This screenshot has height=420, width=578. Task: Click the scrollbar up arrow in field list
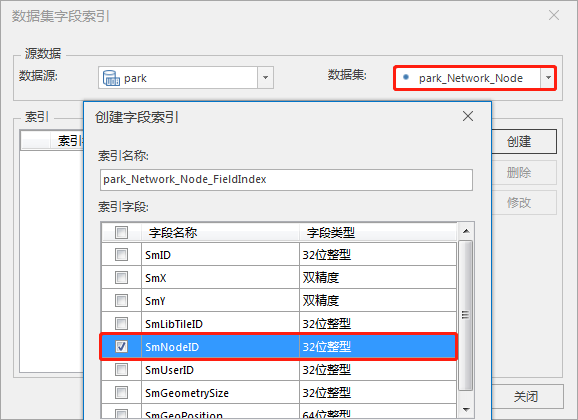466,231
